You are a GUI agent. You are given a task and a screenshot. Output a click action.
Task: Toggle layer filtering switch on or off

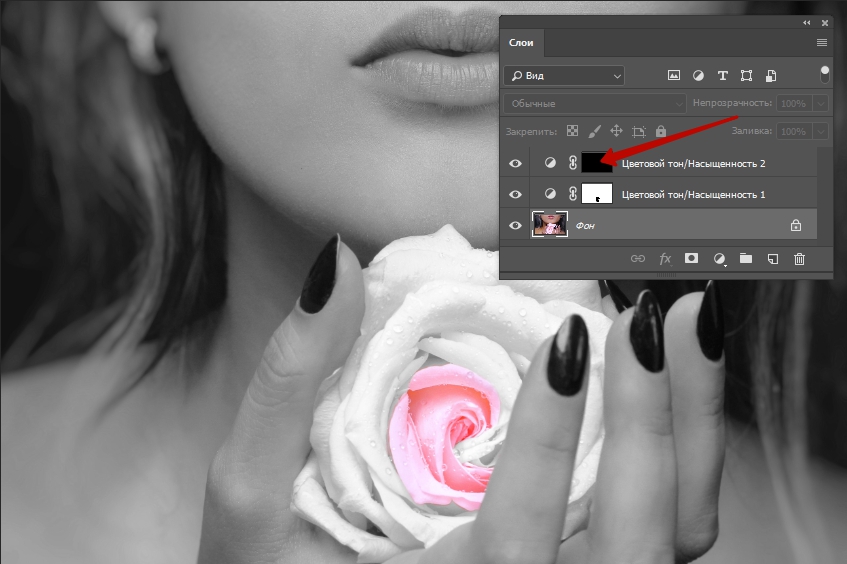click(824, 75)
